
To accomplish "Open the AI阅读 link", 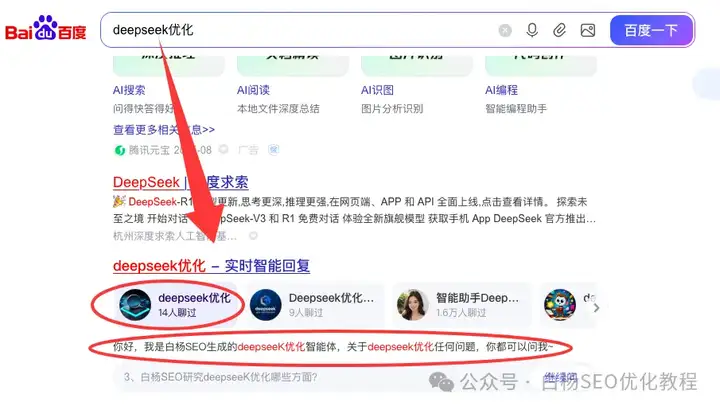I will click(253, 90).
